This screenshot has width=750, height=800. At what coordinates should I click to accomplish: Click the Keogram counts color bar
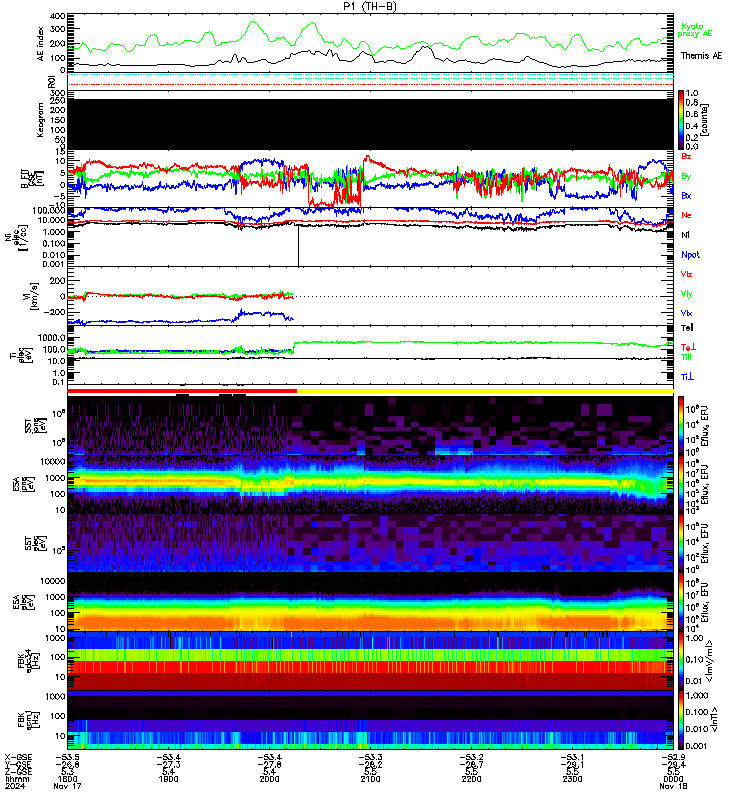(x=681, y=120)
